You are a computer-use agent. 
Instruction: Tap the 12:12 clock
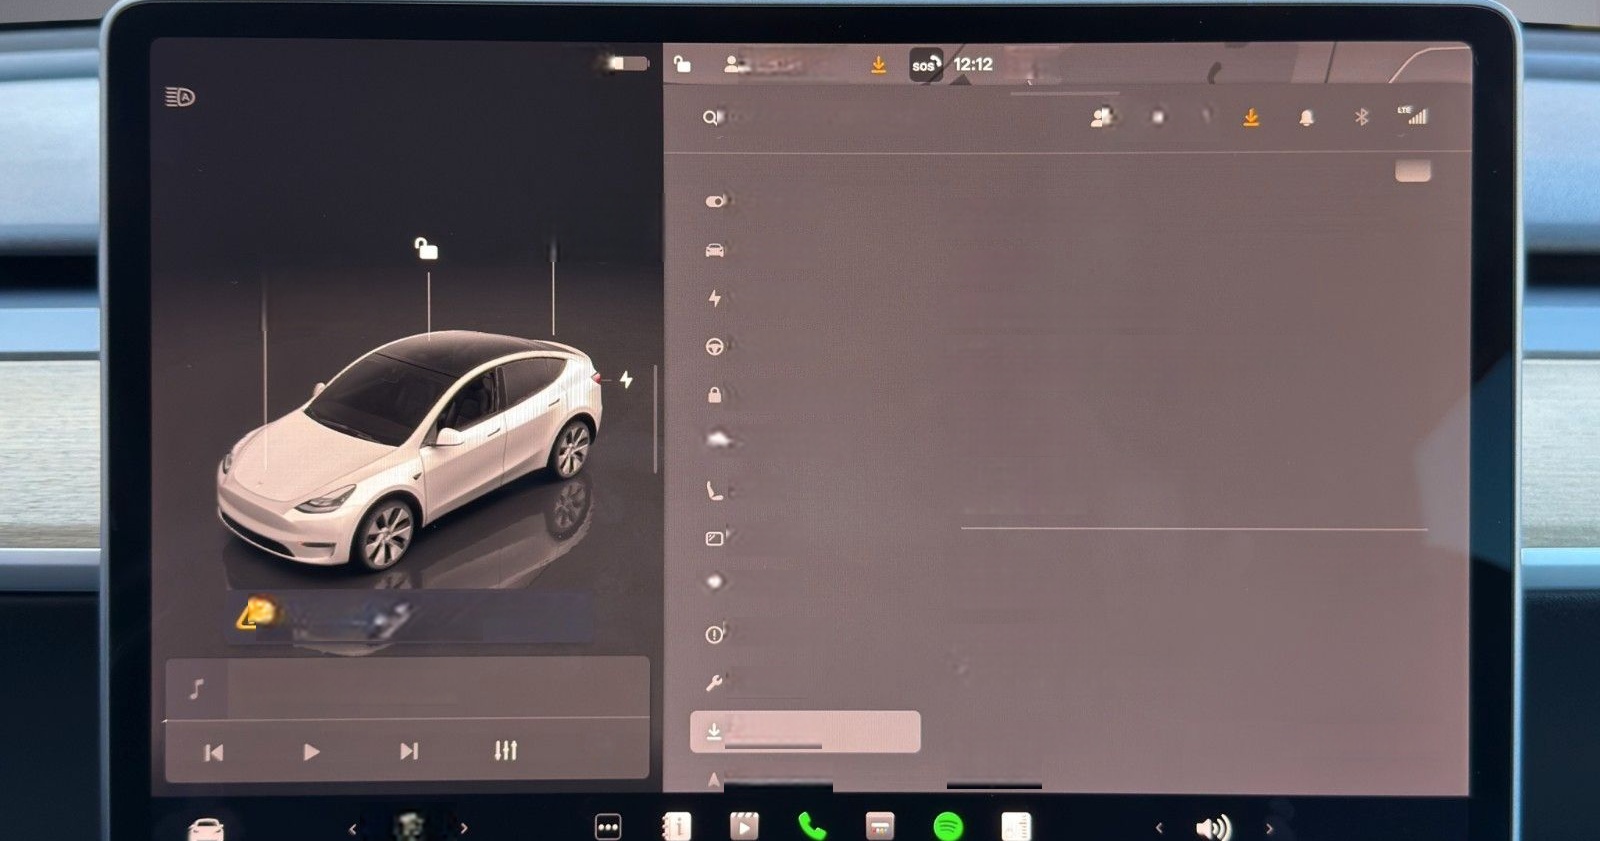(x=973, y=64)
